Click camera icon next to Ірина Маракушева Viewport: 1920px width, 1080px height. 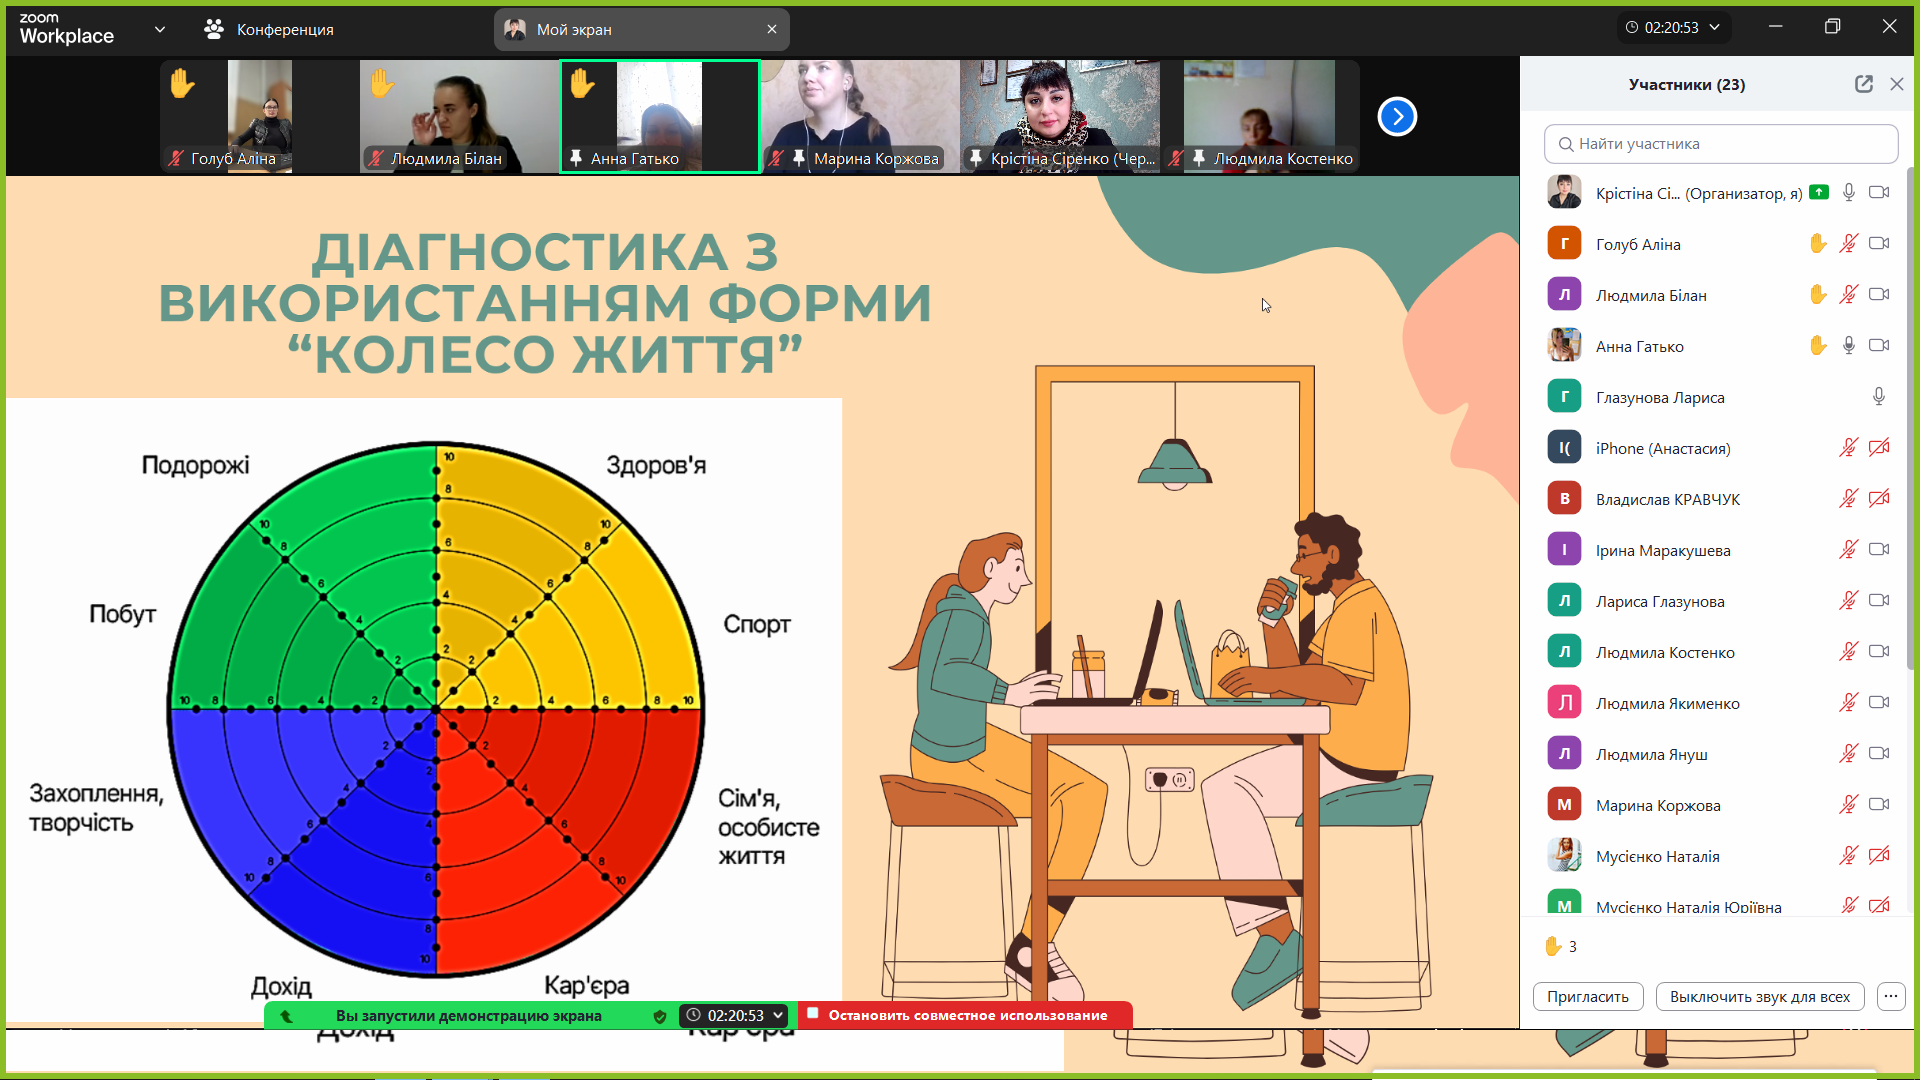point(1878,549)
